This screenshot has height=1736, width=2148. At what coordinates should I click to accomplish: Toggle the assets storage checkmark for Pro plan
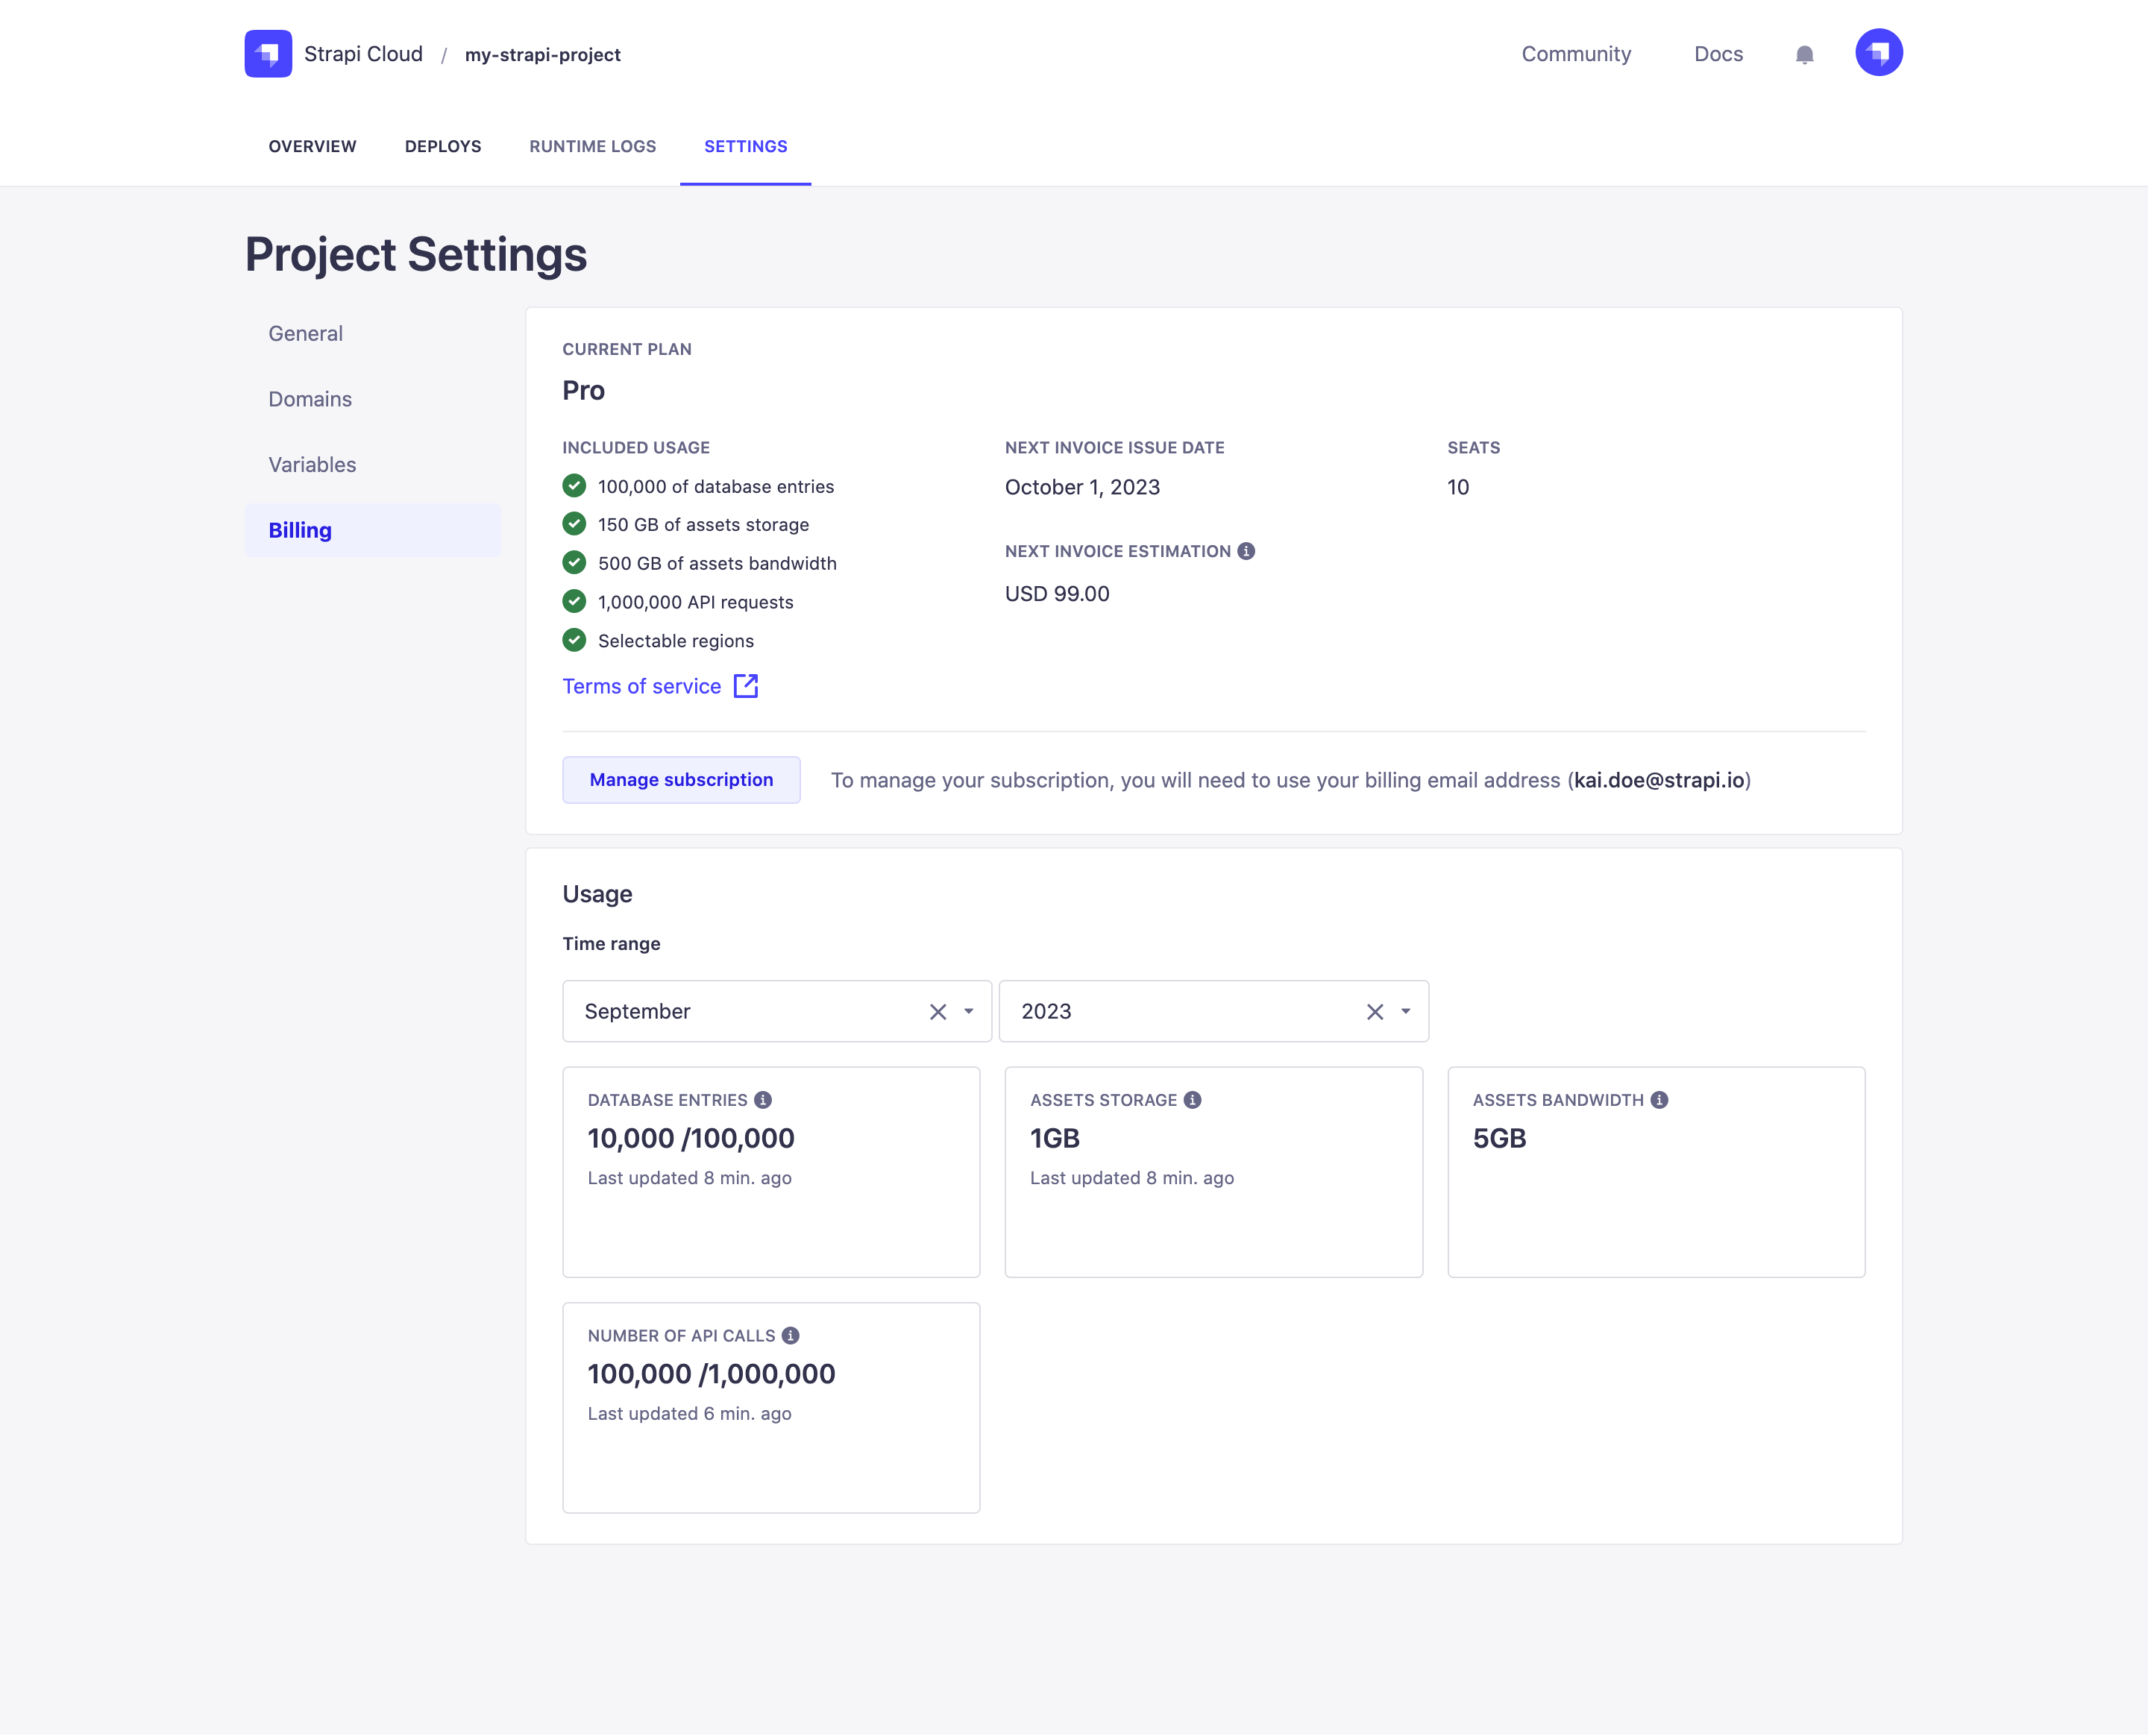[574, 524]
